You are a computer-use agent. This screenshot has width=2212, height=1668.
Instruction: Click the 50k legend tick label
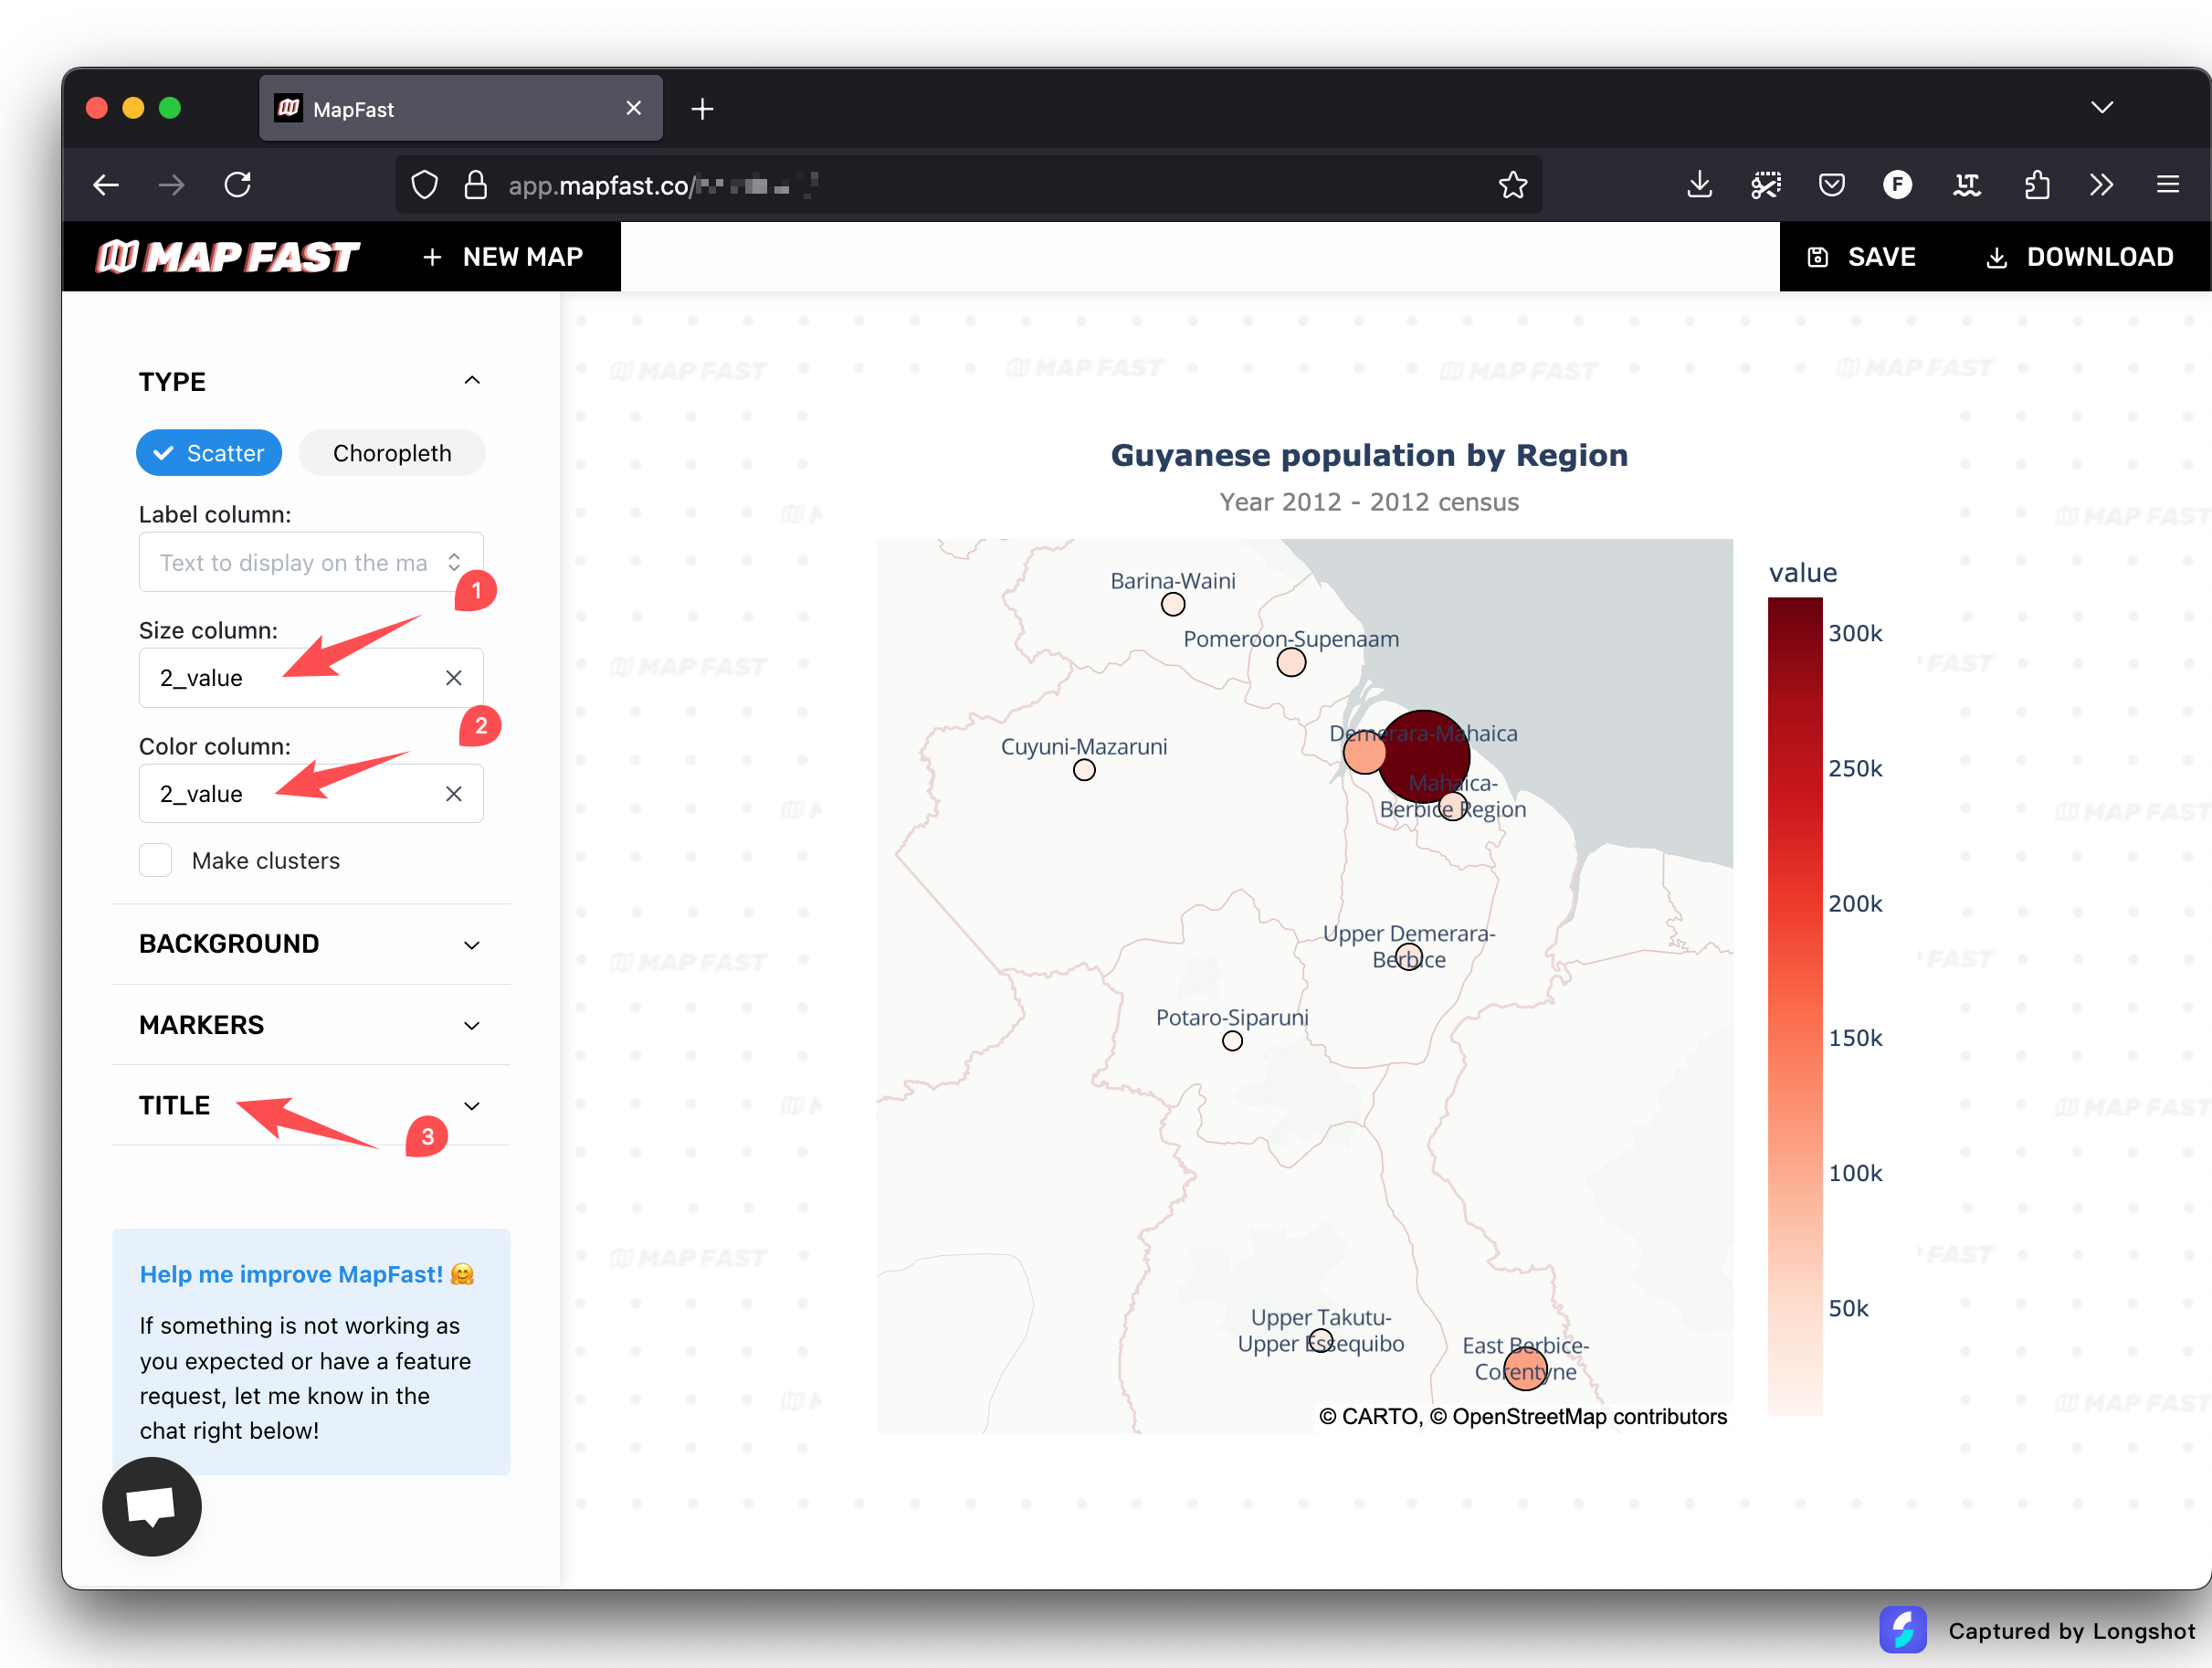1848,1308
